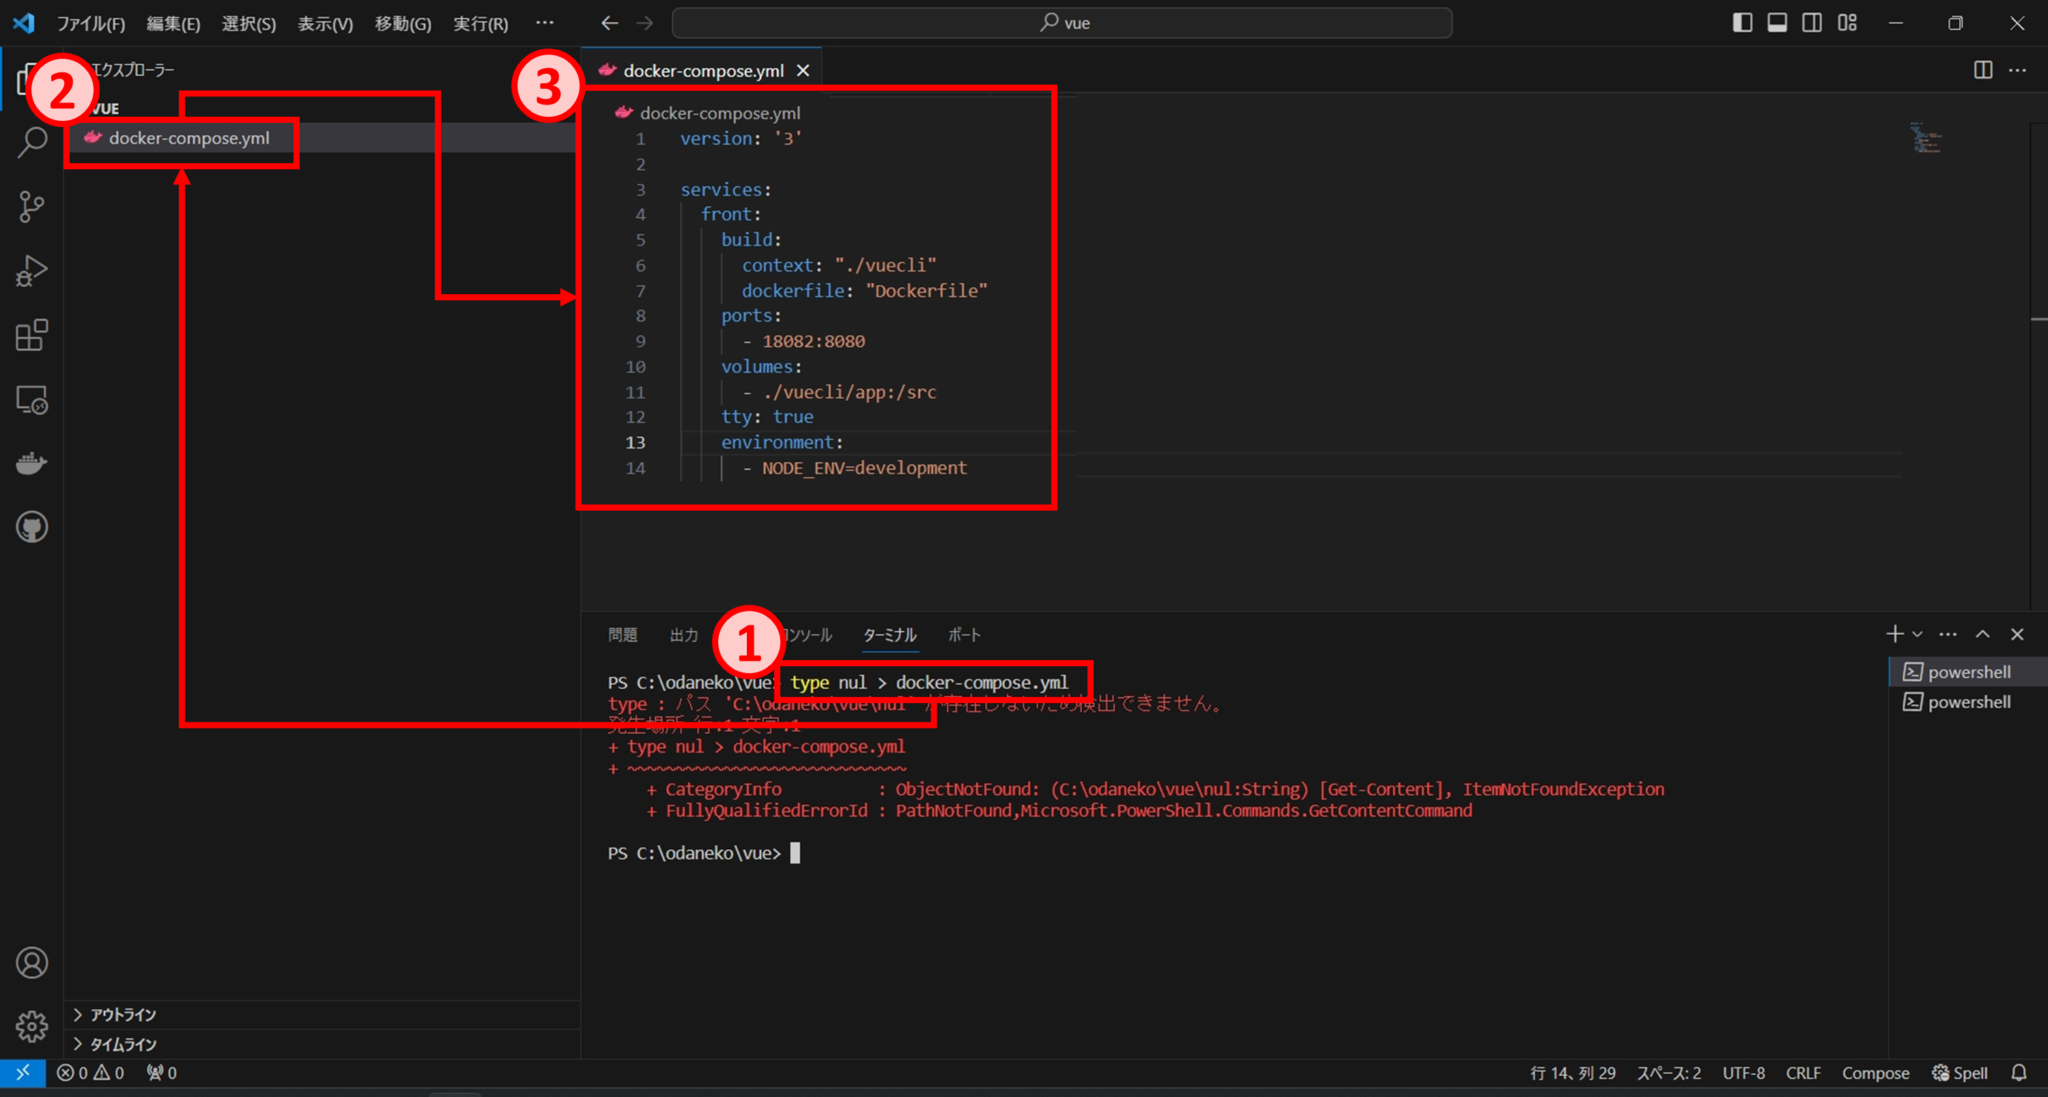Open the terminal profile dropdown arrow
2048x1097 pixels.
point(1917,633)
